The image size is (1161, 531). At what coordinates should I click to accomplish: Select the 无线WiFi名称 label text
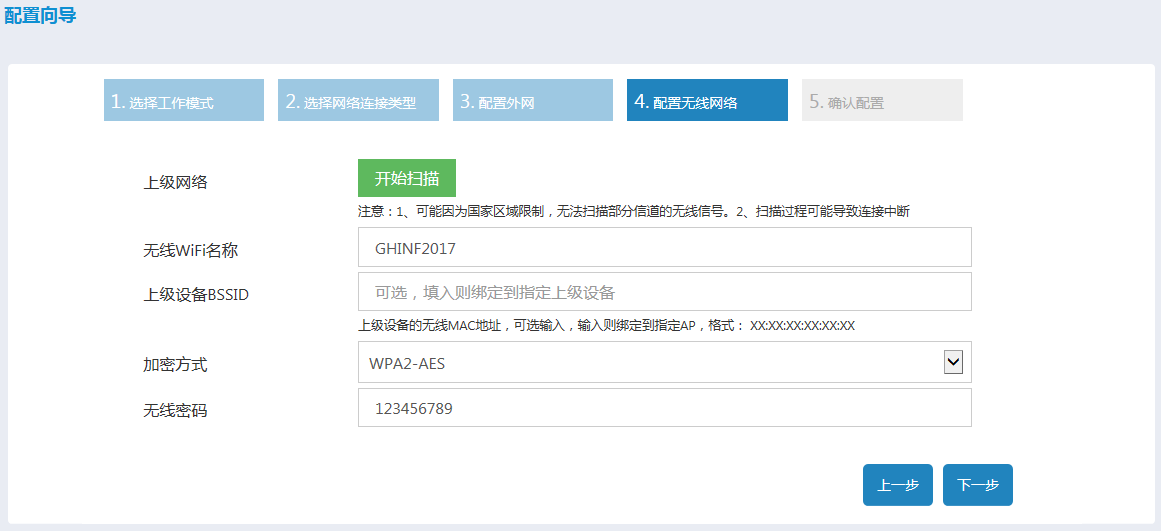pyautogui.click(x=191, y=250)
